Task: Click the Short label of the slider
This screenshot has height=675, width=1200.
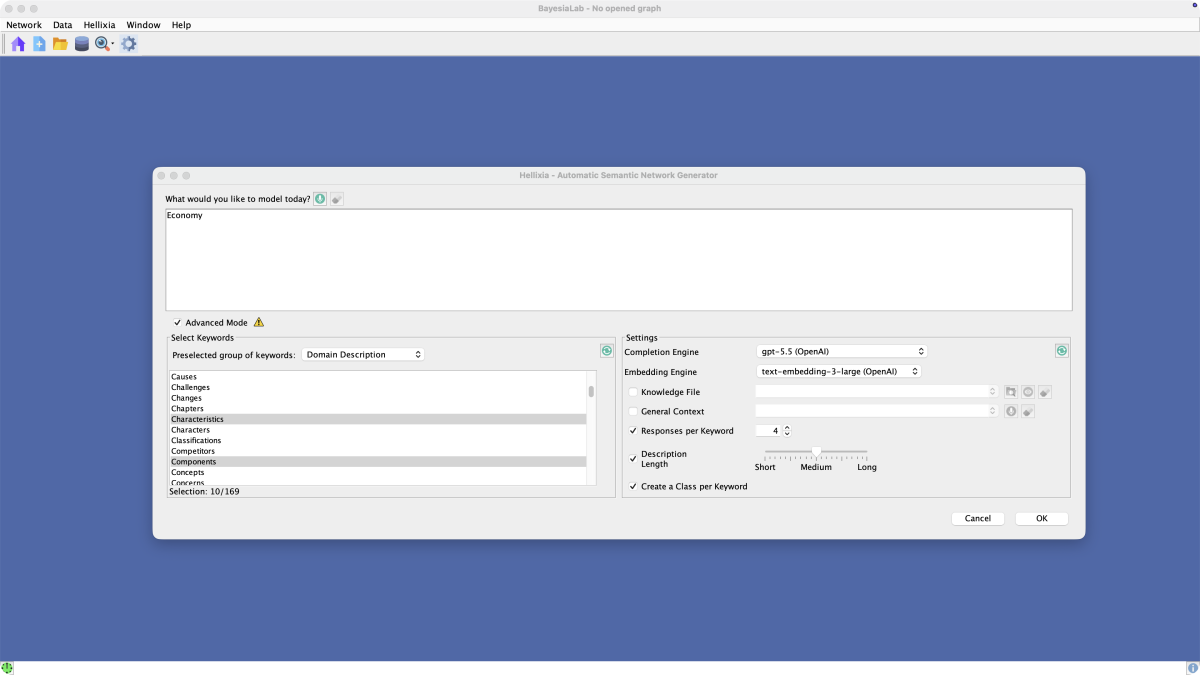Action: tap(765, 467)
